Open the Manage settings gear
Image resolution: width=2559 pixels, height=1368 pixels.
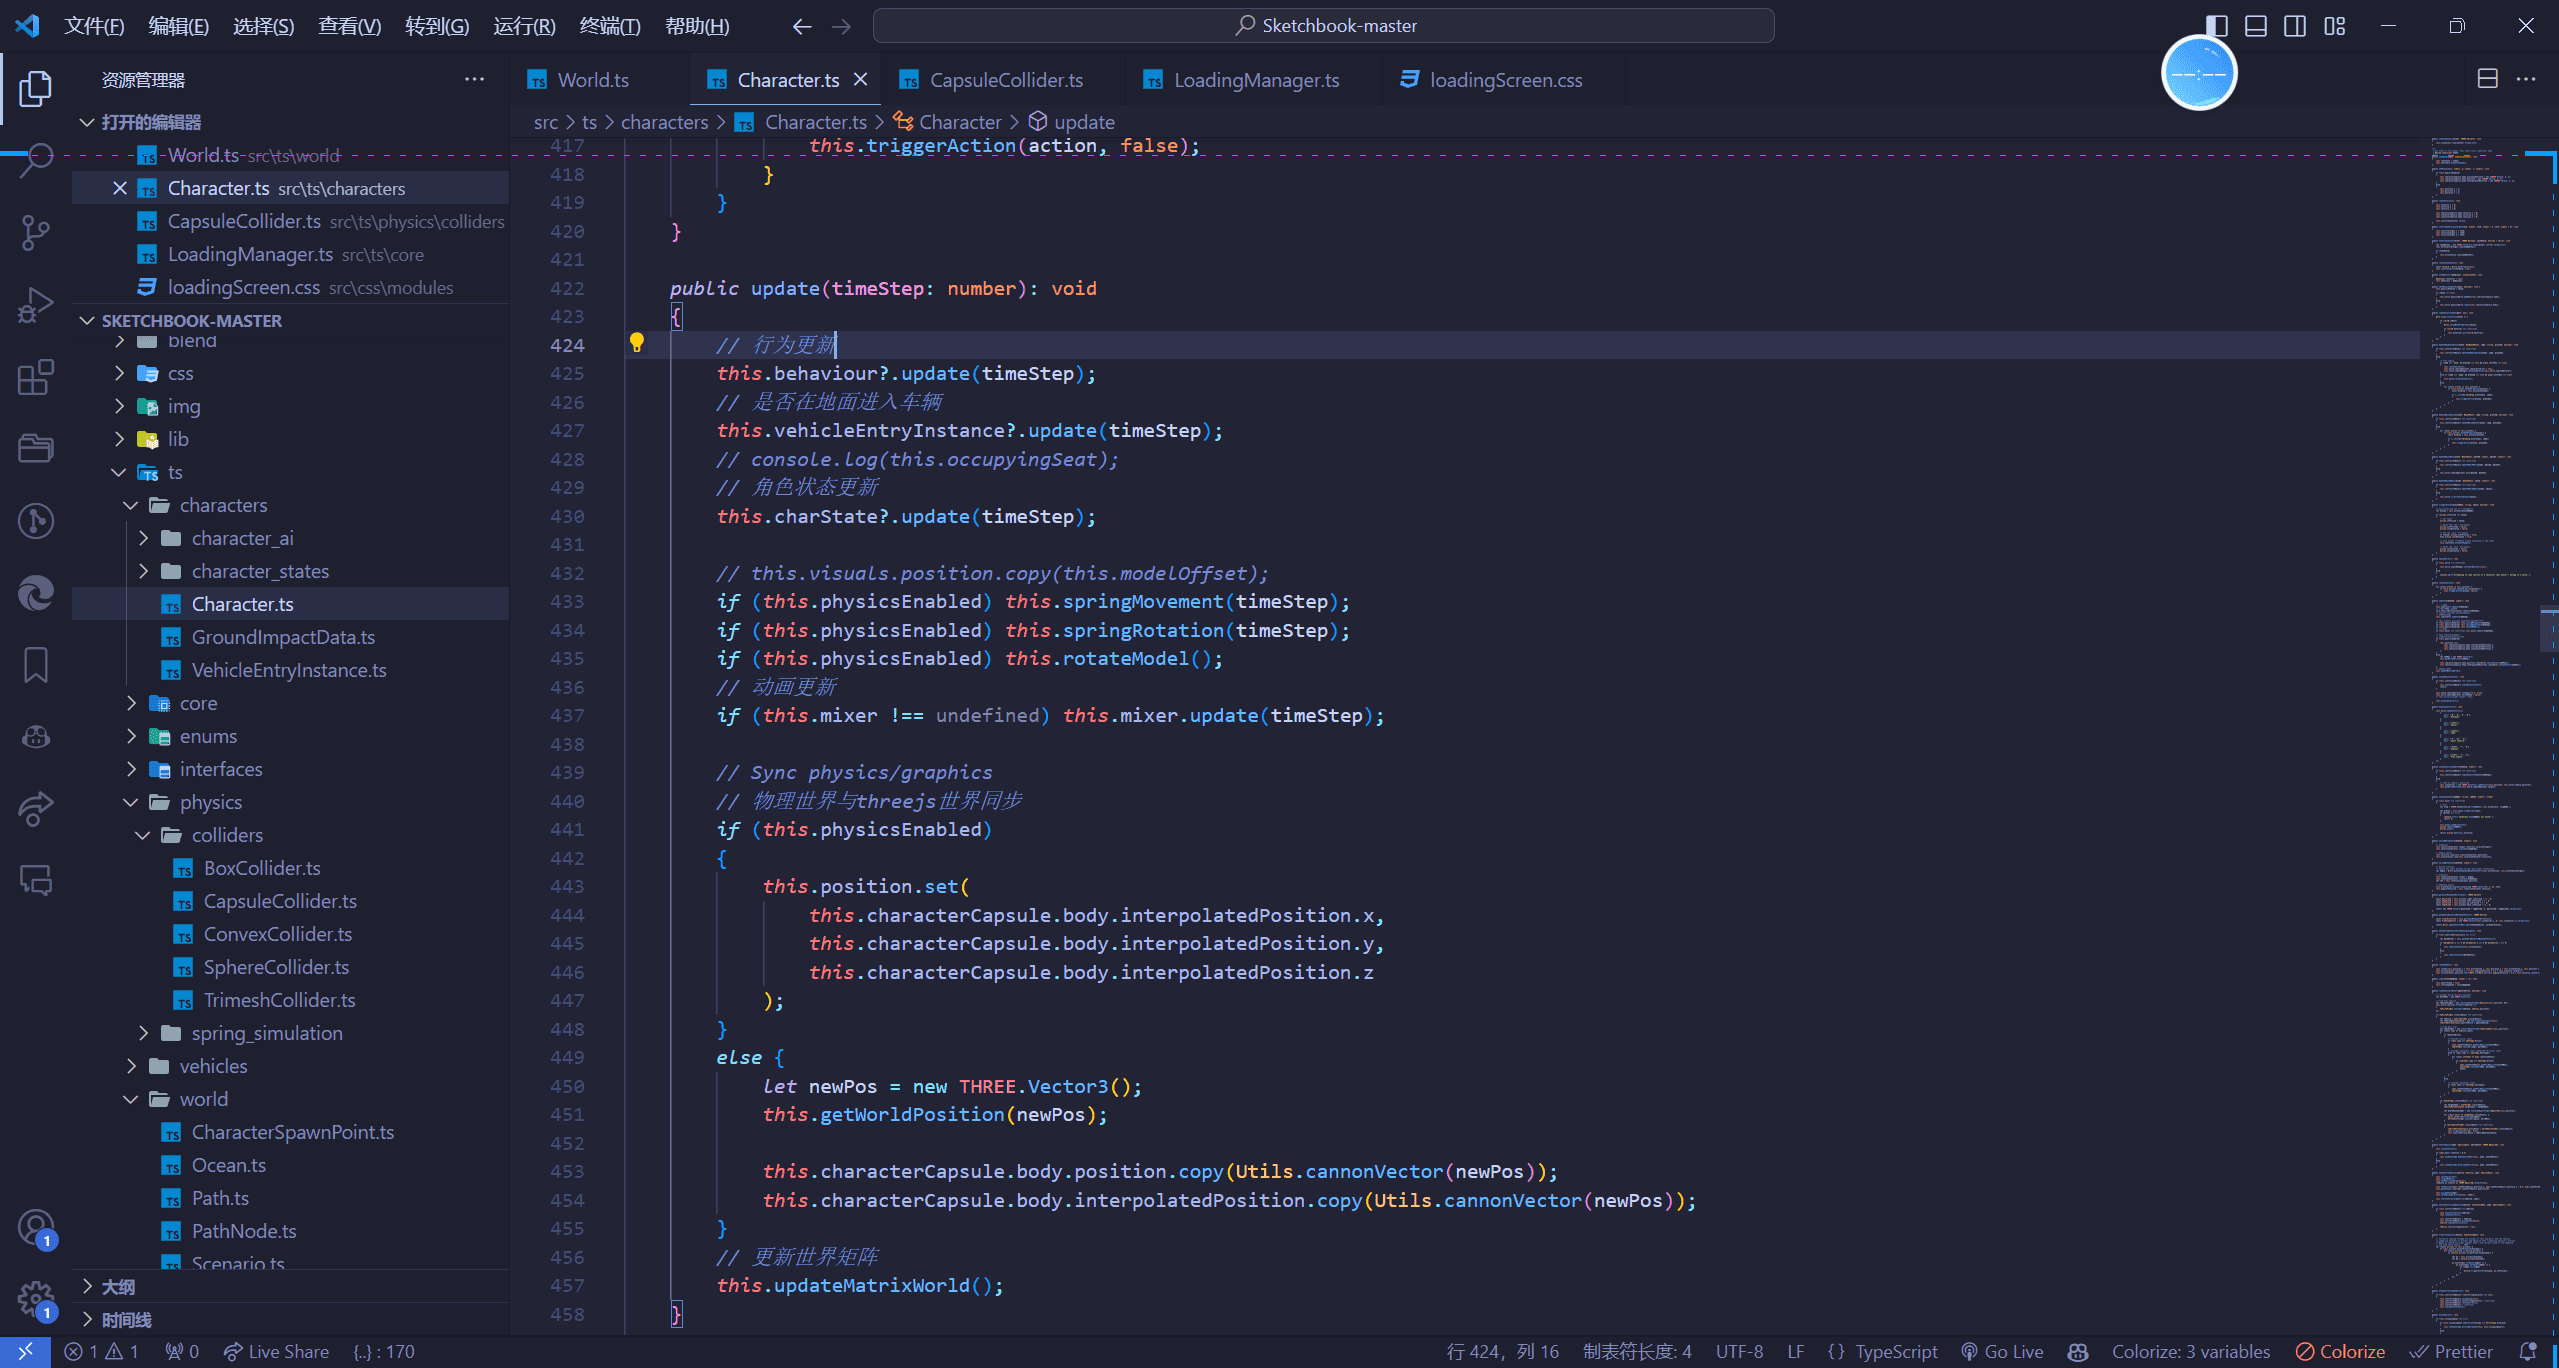point(36,1300)
